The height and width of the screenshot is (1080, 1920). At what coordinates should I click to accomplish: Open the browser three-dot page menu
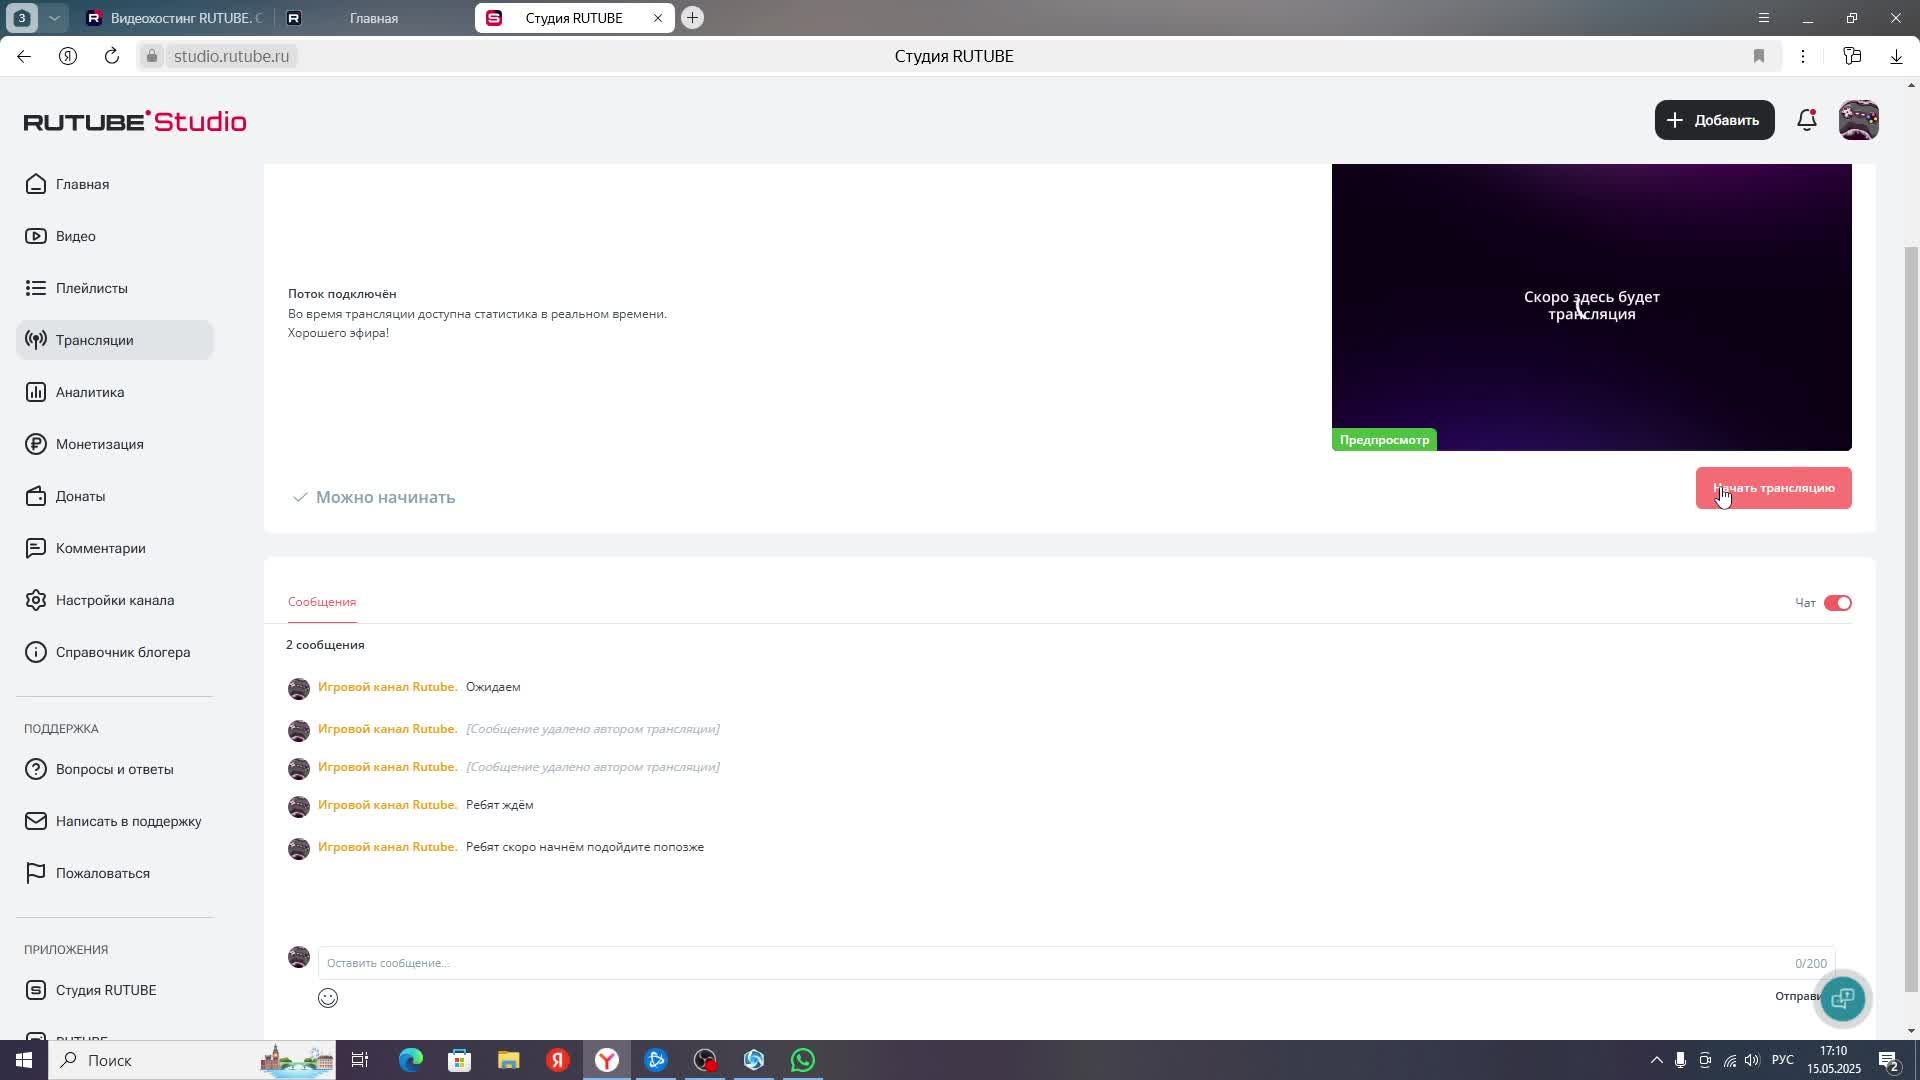(x=1803, y=56)
